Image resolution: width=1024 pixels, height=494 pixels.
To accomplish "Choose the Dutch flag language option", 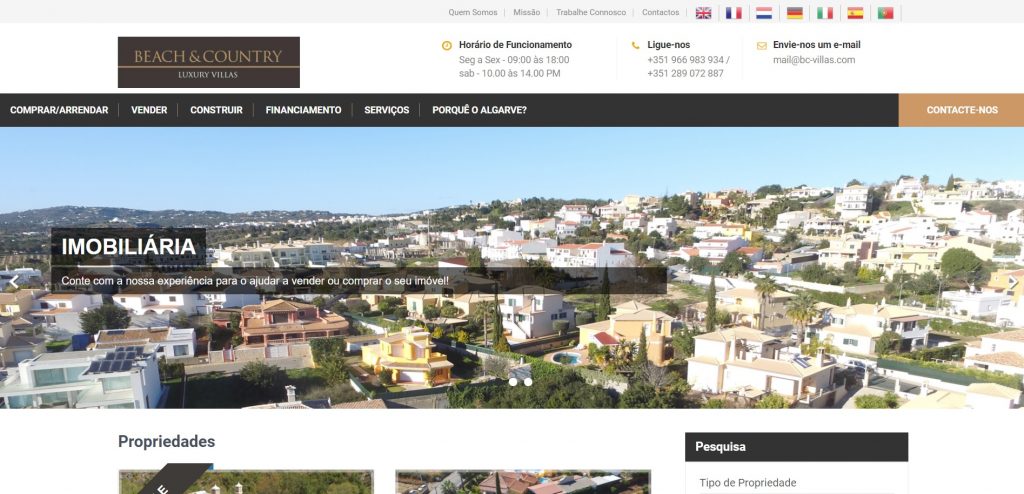I will tap(764, 12).
